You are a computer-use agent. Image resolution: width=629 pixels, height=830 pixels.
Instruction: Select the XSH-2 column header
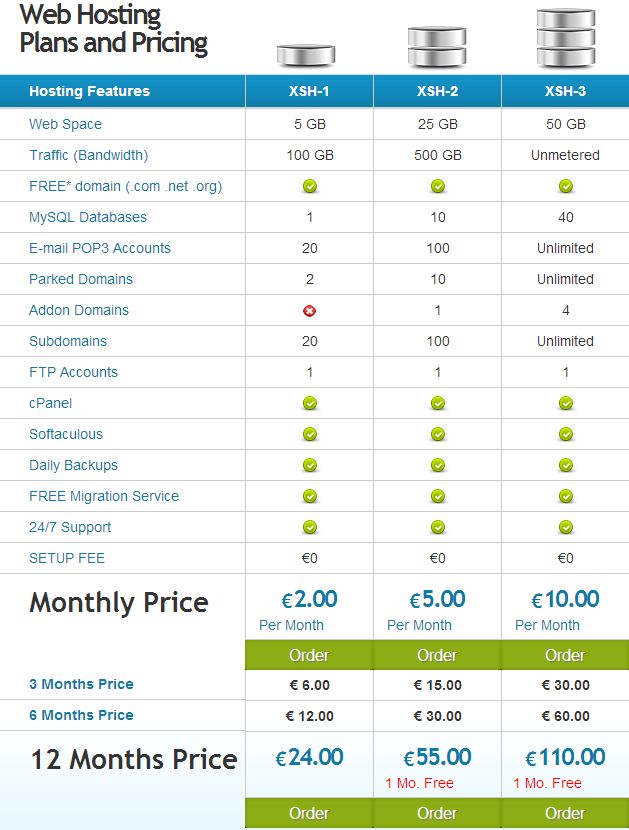437,91
